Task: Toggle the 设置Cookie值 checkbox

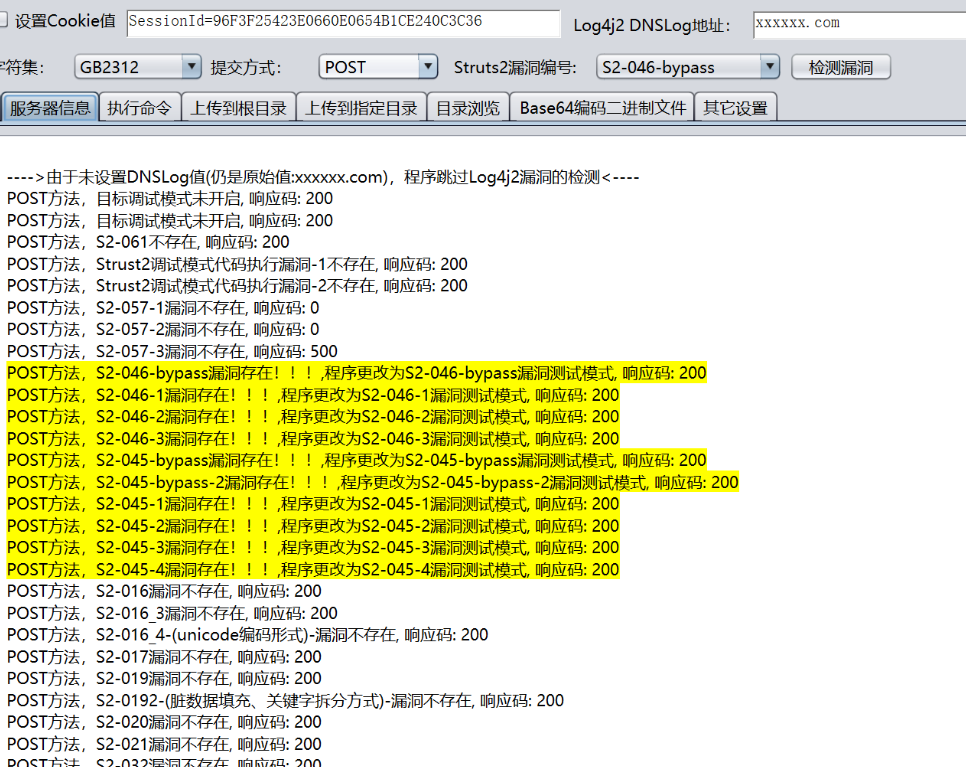Action: (x=4, y=21)
